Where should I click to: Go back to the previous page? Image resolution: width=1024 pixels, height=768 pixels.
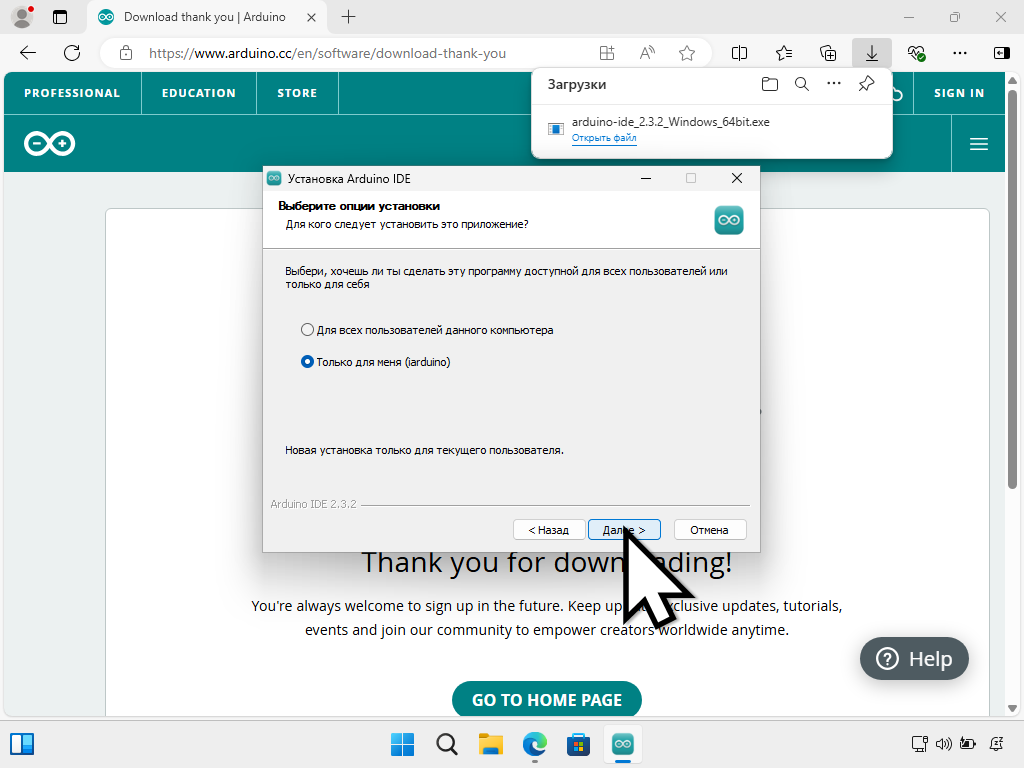[x=28, y=53]
